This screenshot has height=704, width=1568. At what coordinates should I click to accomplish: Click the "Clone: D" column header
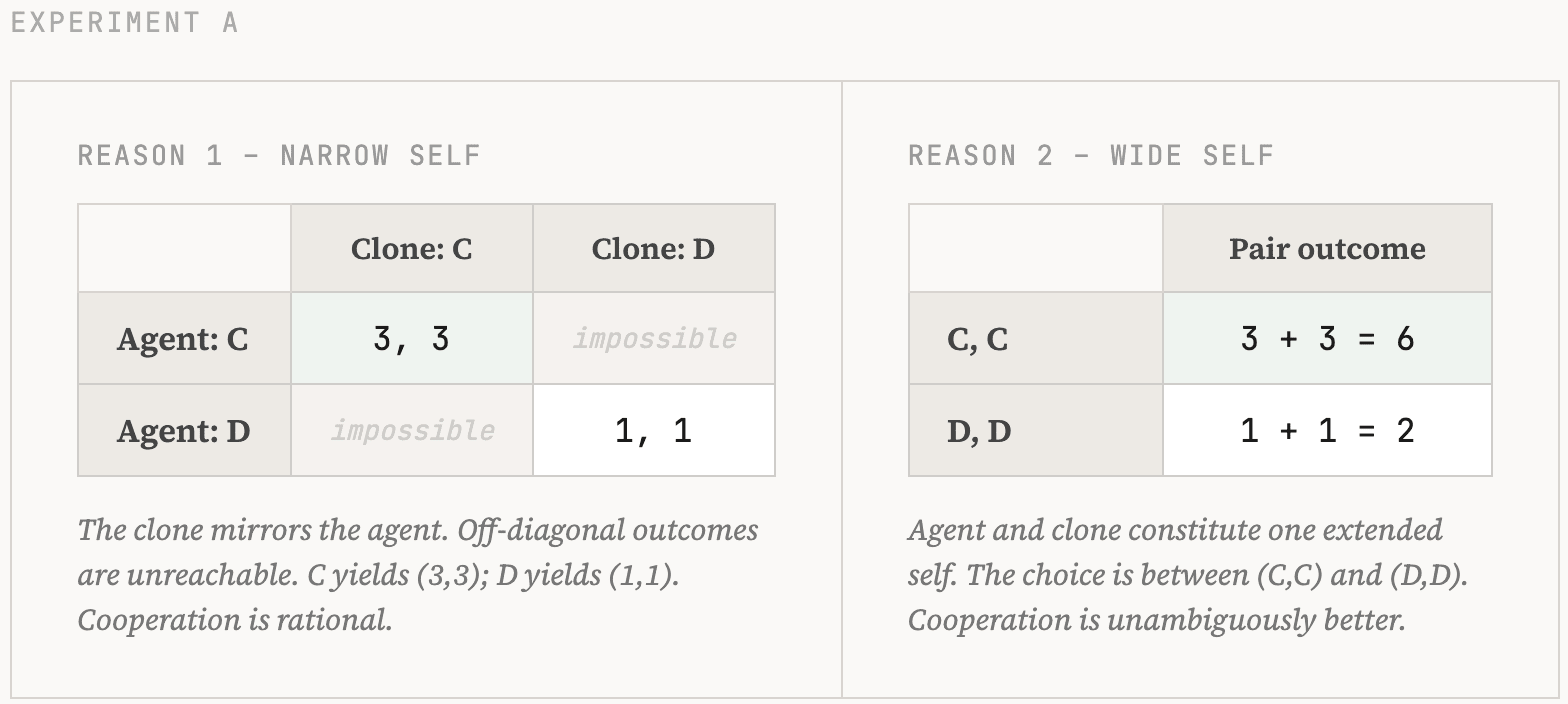point(653,248)
